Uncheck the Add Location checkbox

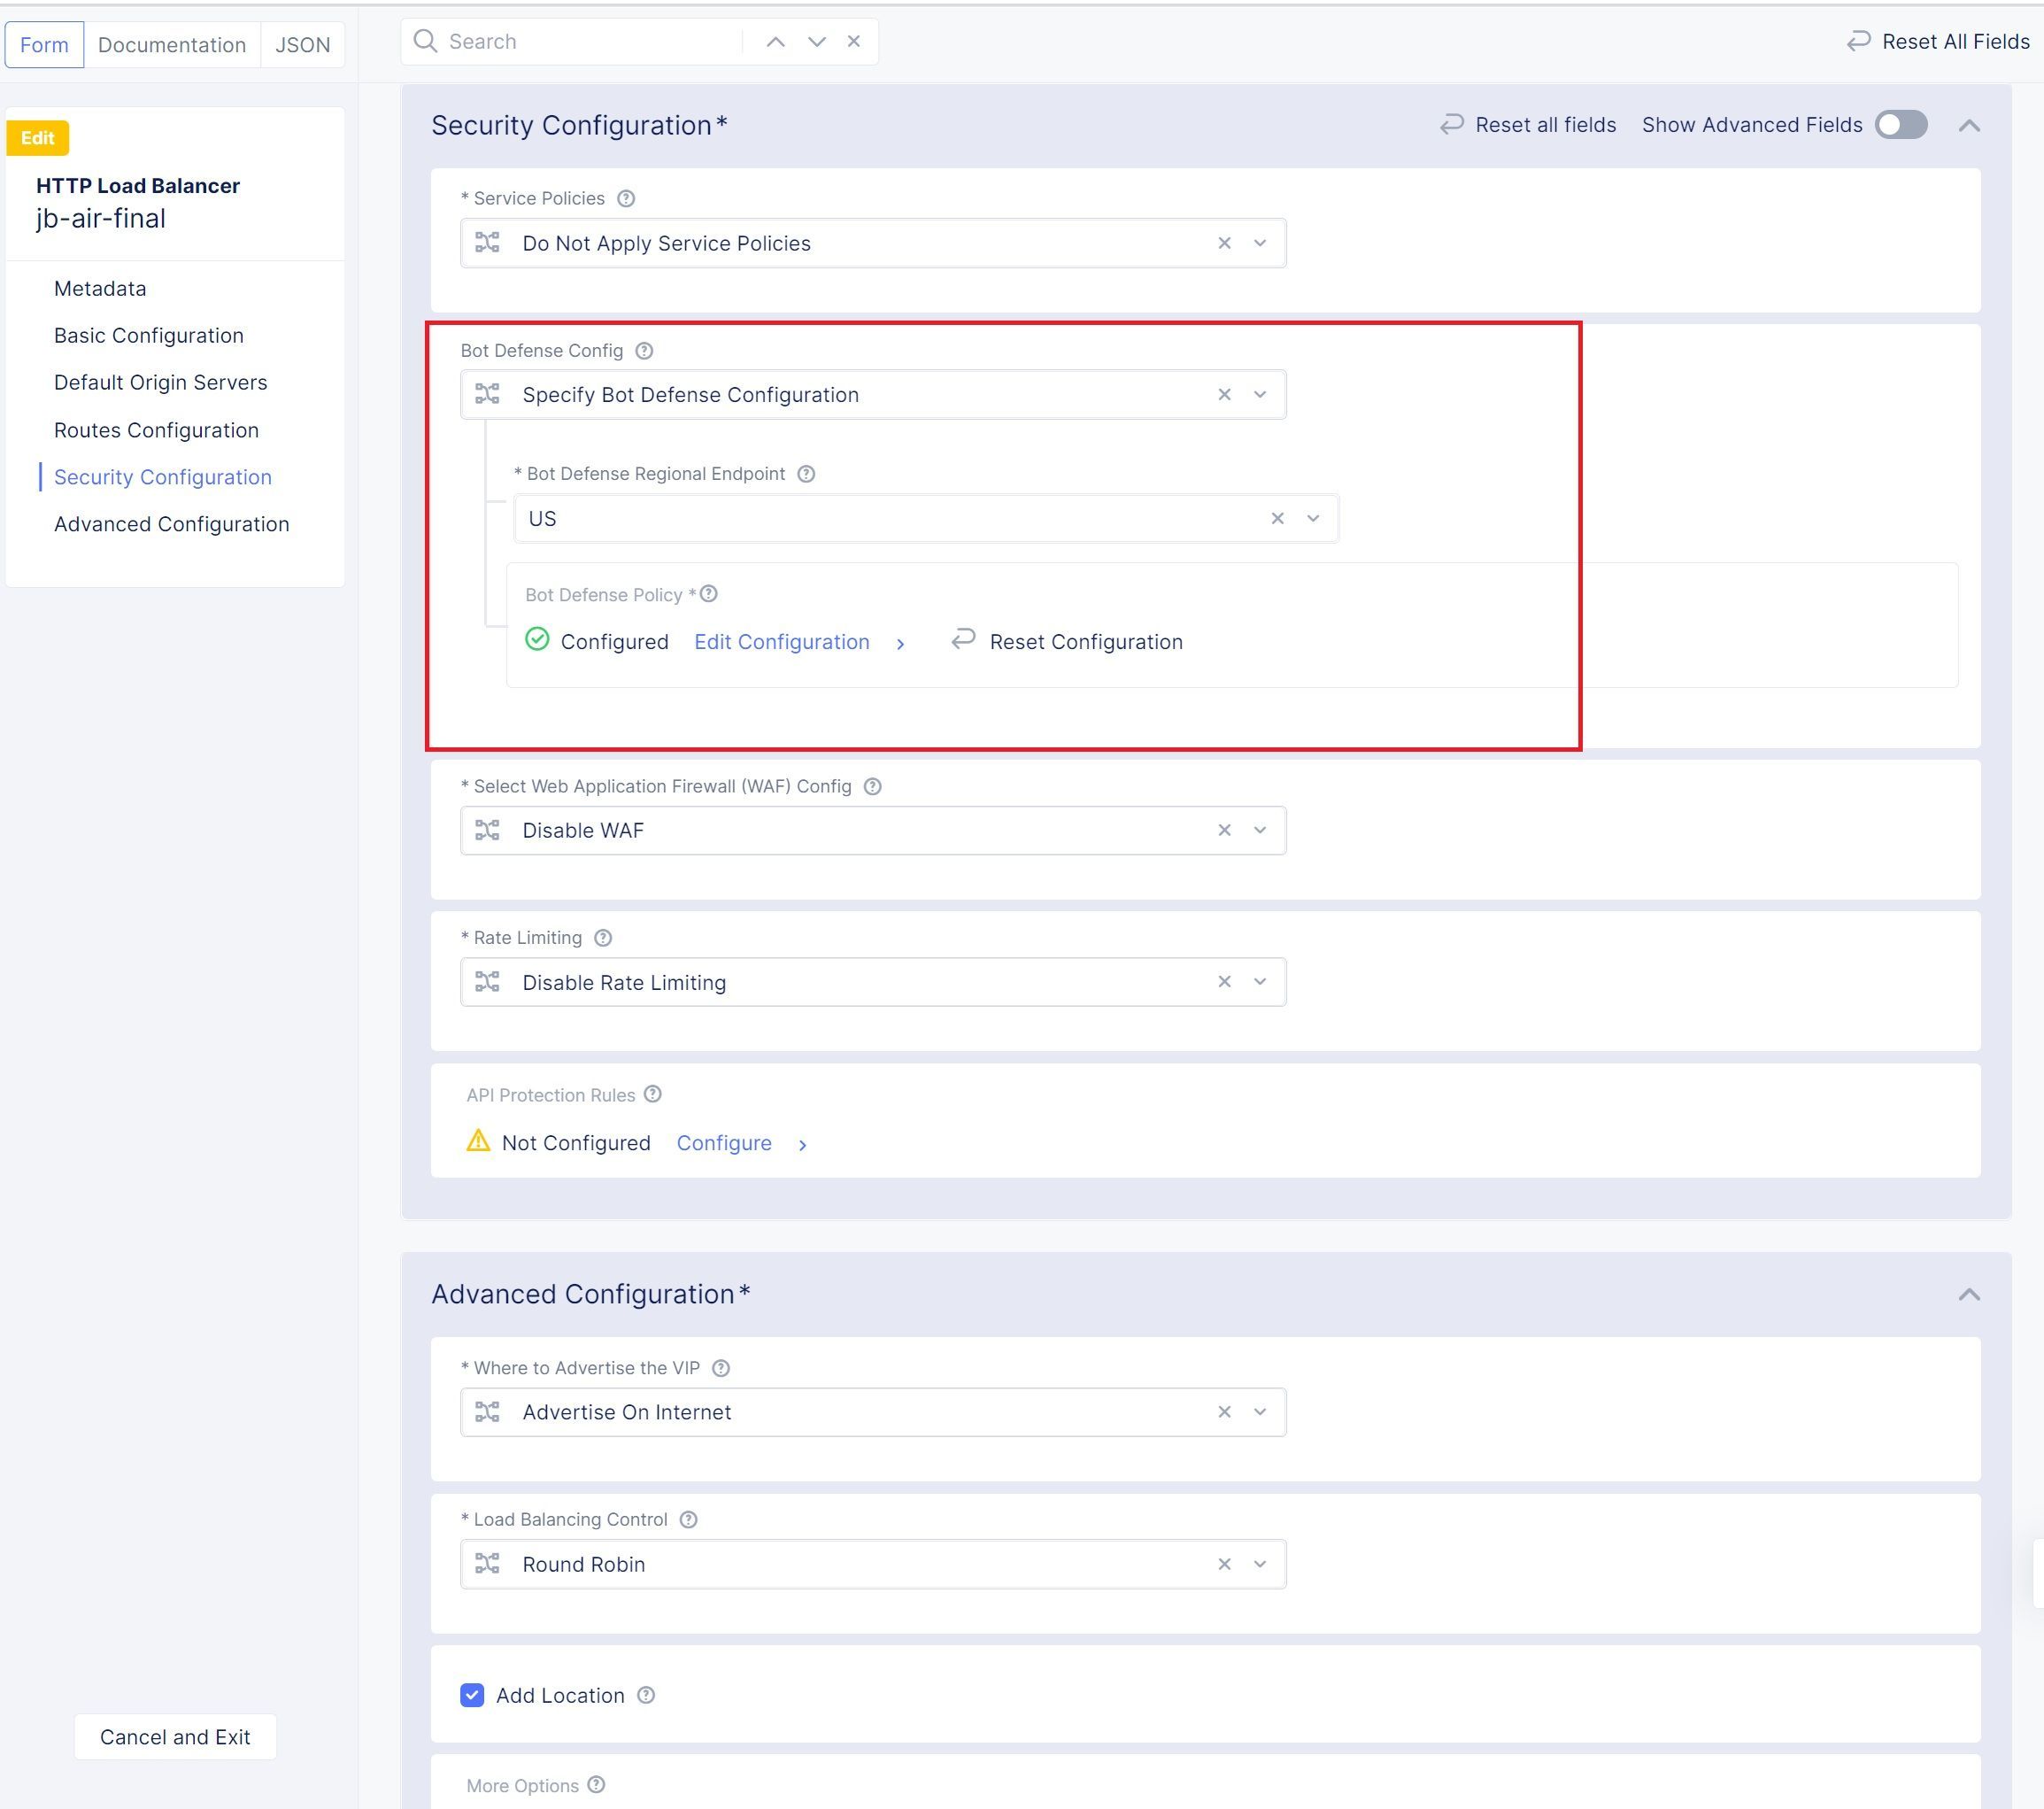tap(472, 1695)
